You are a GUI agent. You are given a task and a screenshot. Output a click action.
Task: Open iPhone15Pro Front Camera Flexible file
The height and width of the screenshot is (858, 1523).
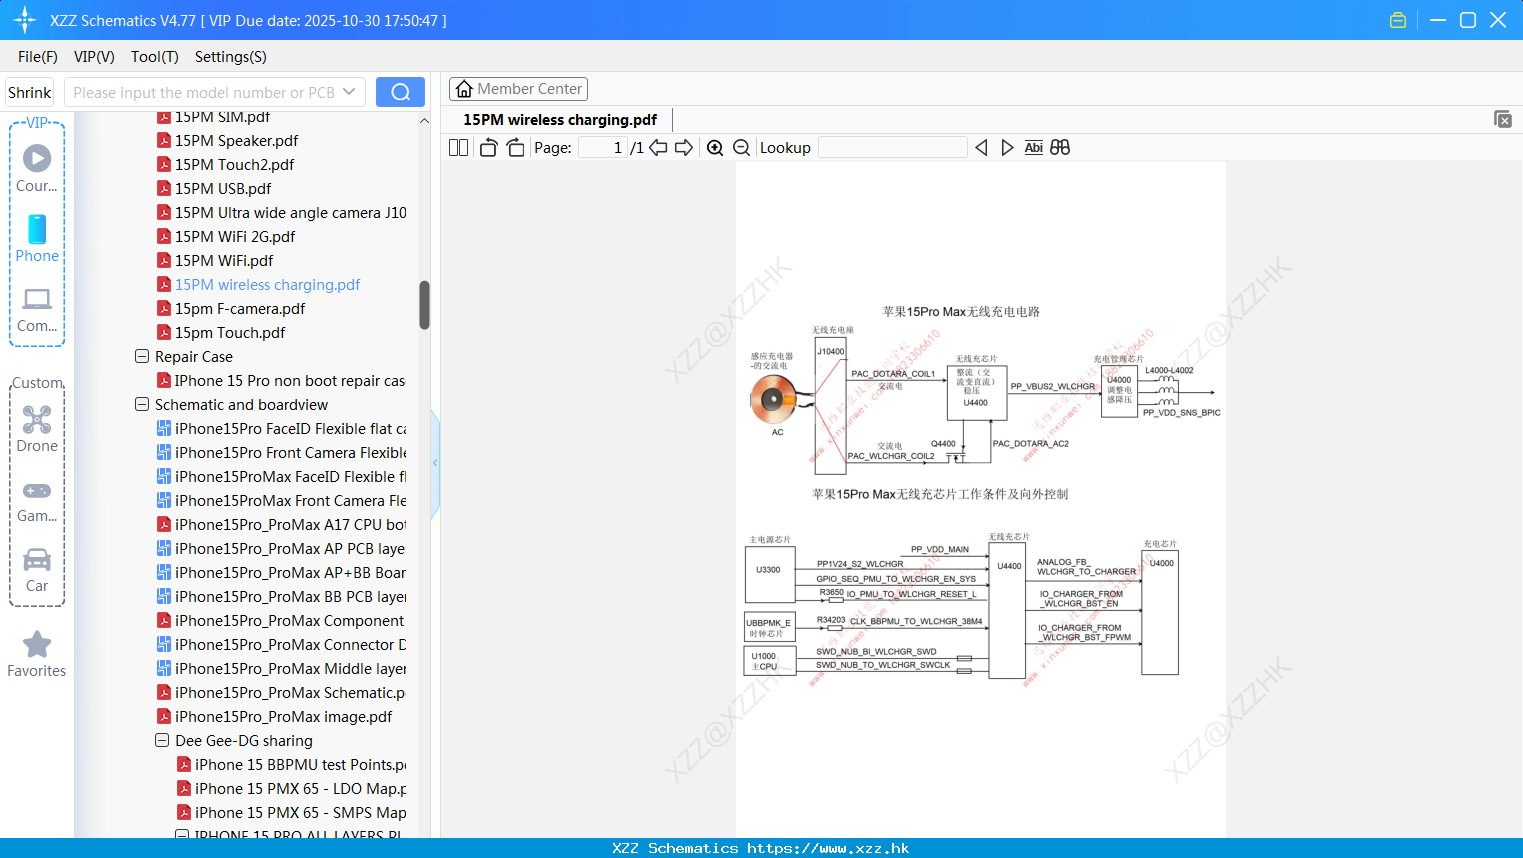pyautogui.click(x=282, y=453)
